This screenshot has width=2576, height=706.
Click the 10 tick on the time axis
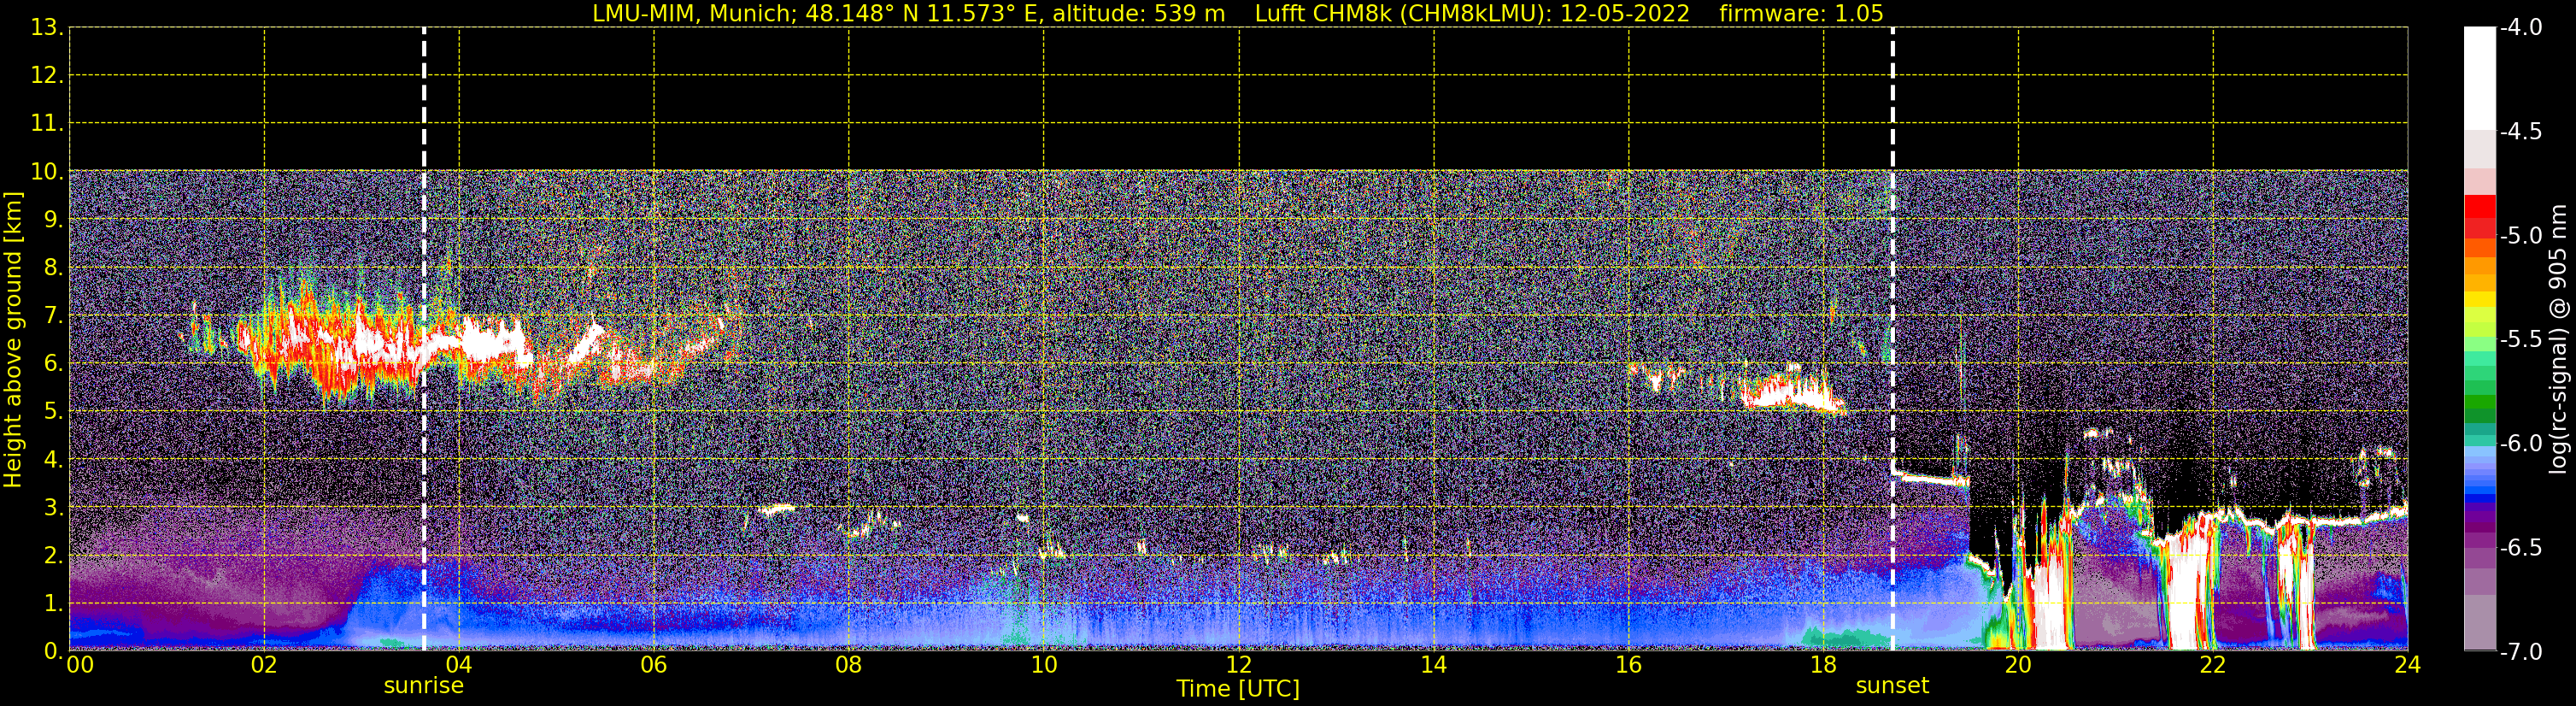pyautogui.click(x=1044, y=665)
